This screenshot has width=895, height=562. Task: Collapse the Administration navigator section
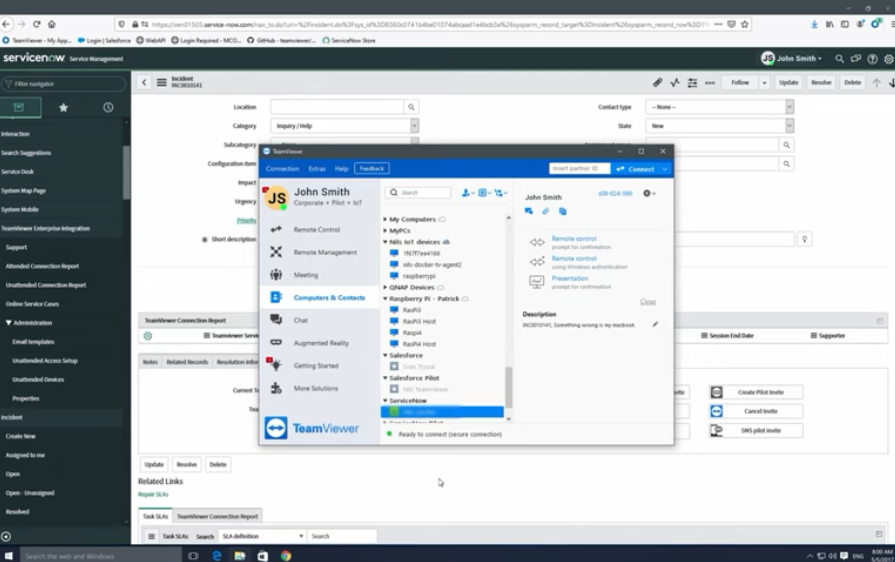click(9, 323)
